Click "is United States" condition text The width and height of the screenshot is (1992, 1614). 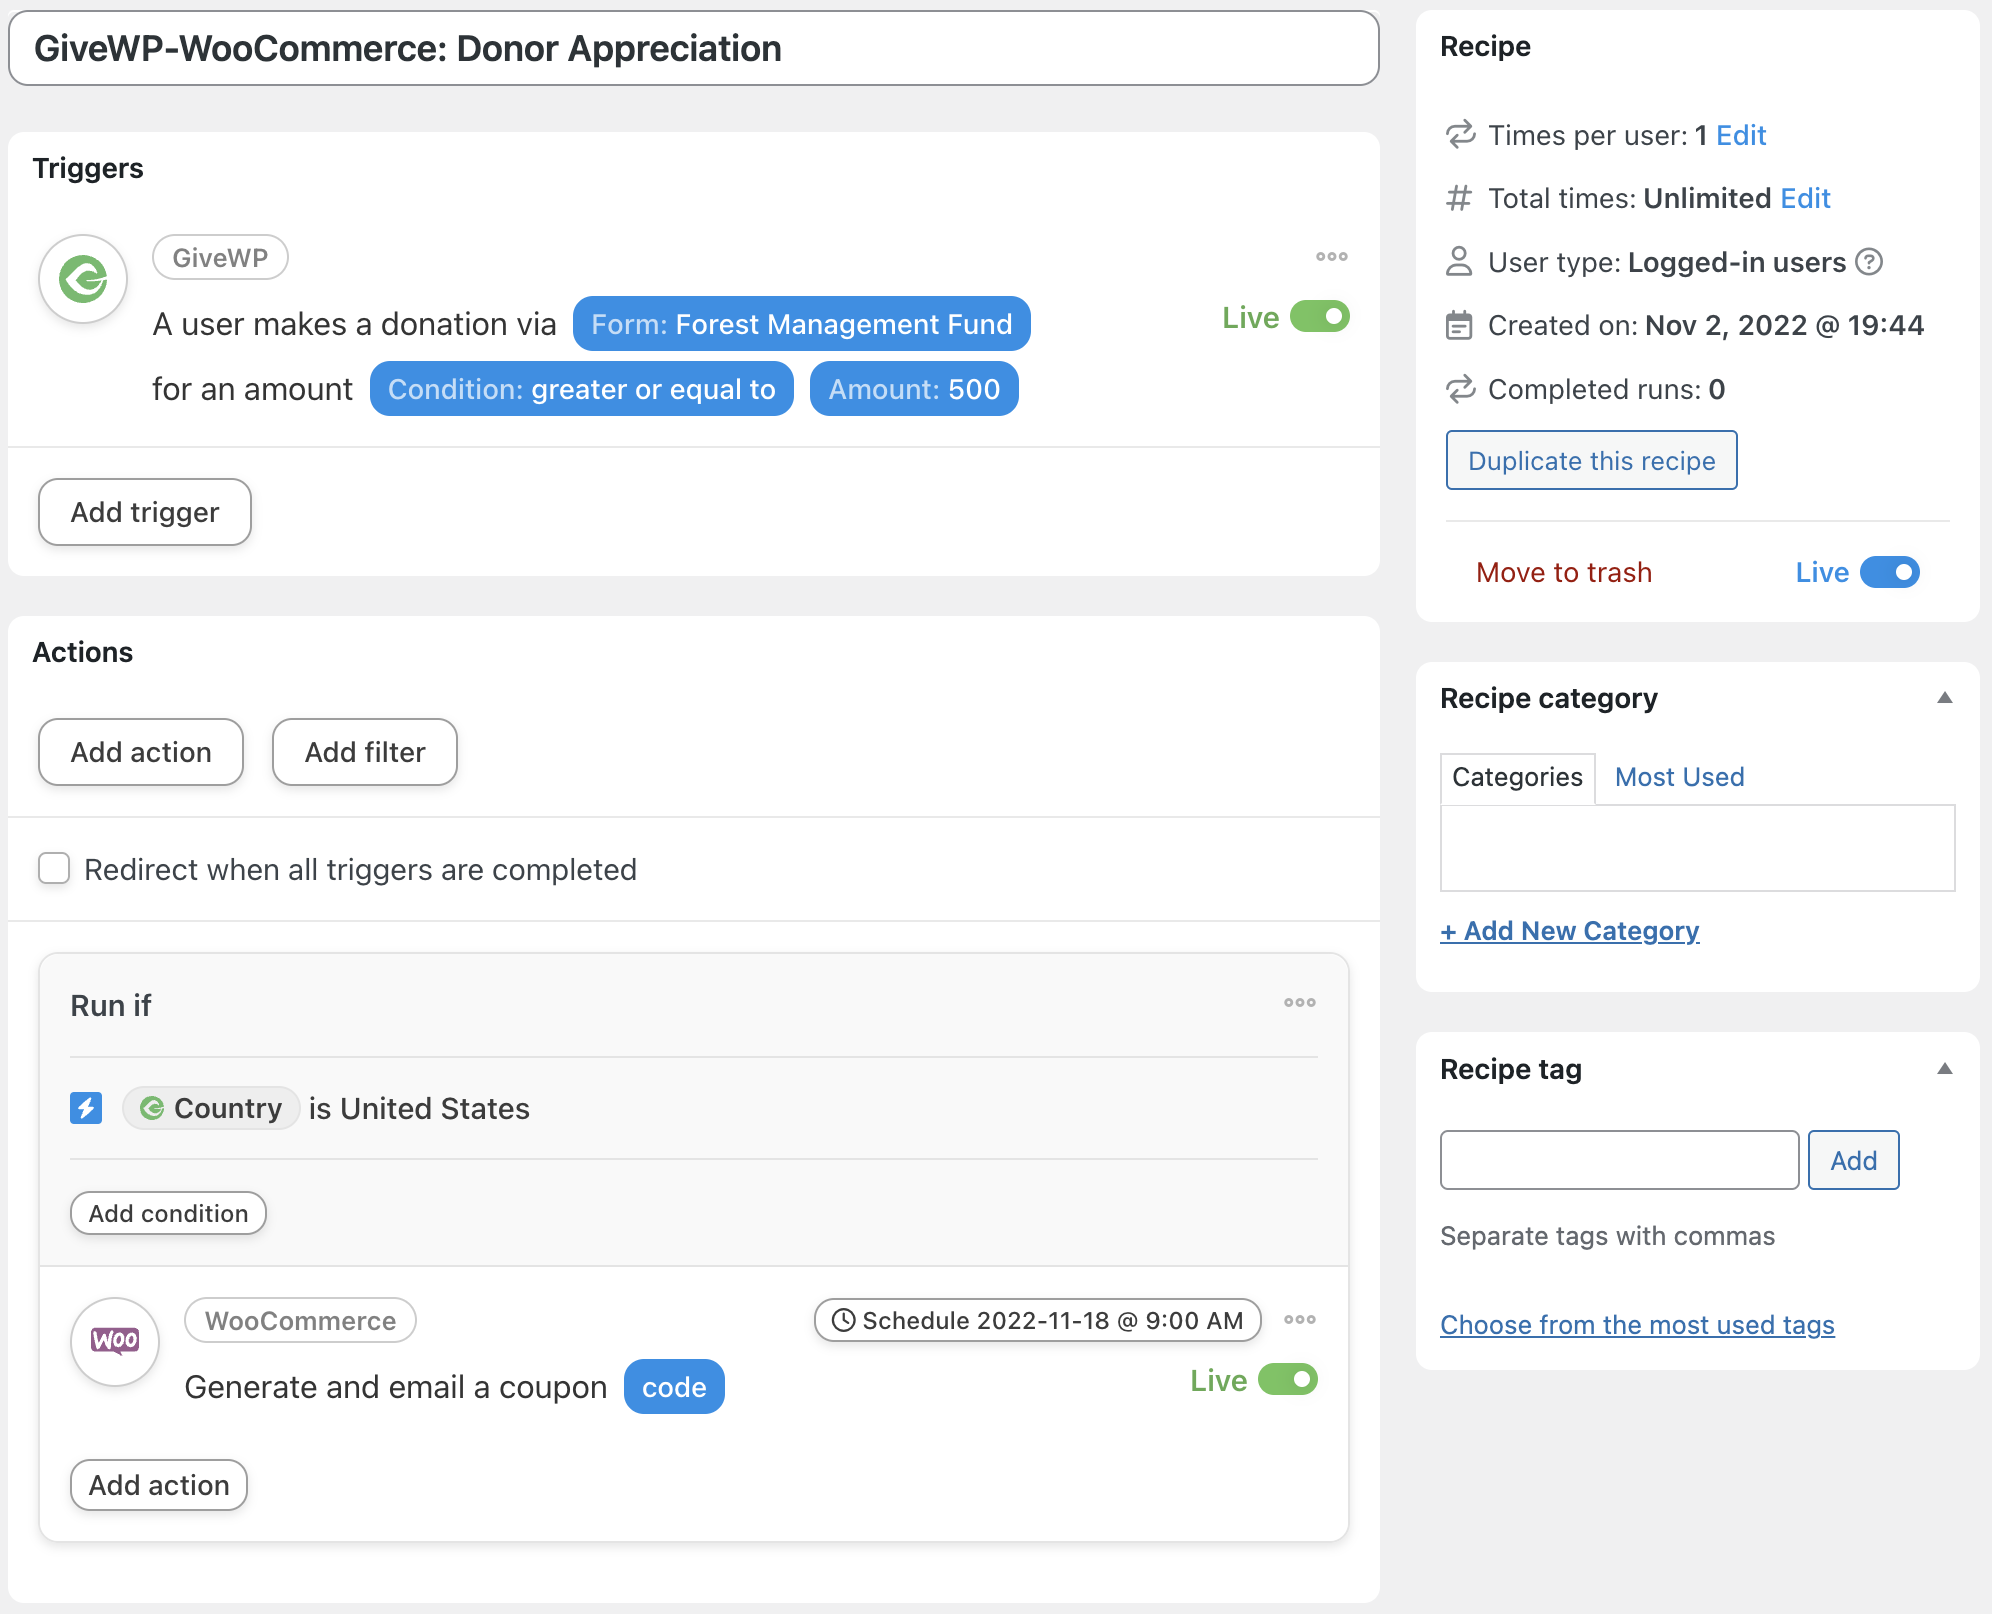click(x=419, y=1108)
